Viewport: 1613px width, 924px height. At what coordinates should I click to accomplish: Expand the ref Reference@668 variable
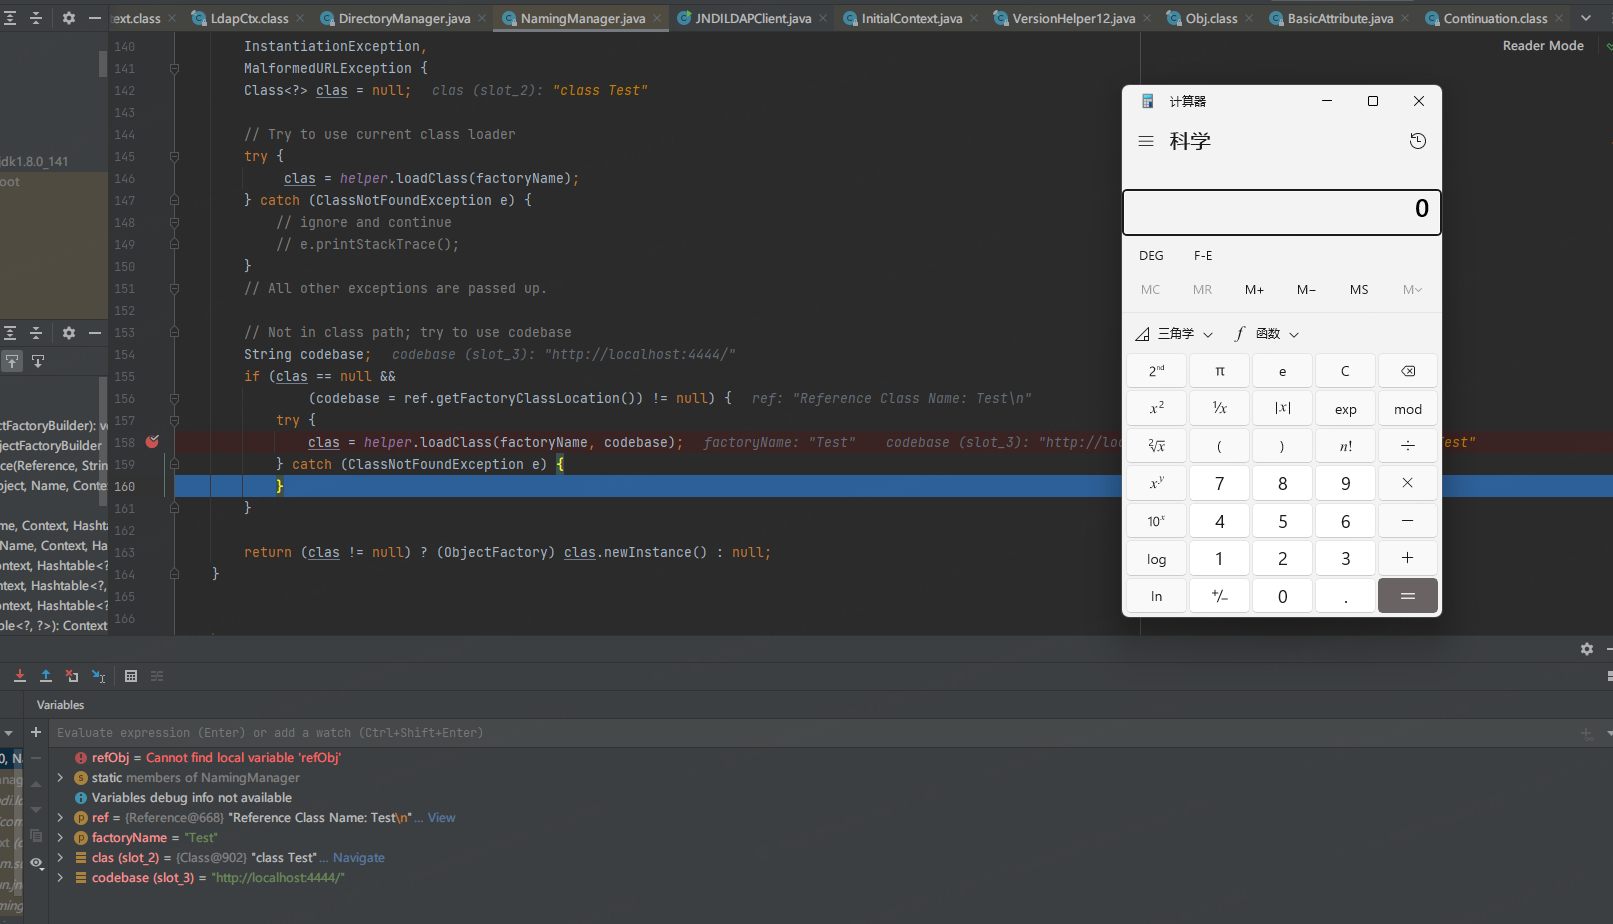[60, 817]
